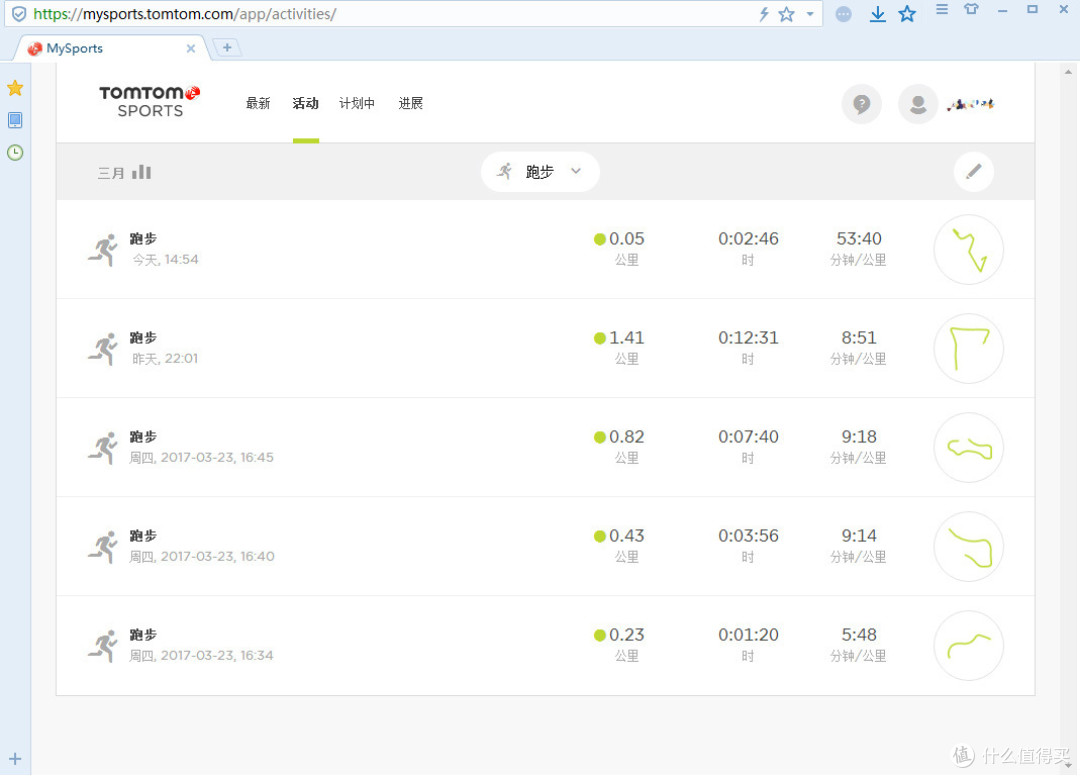Click the pencil edit button
The image size is (1080, 778).
pyautogui.click(x=973, y=171)
